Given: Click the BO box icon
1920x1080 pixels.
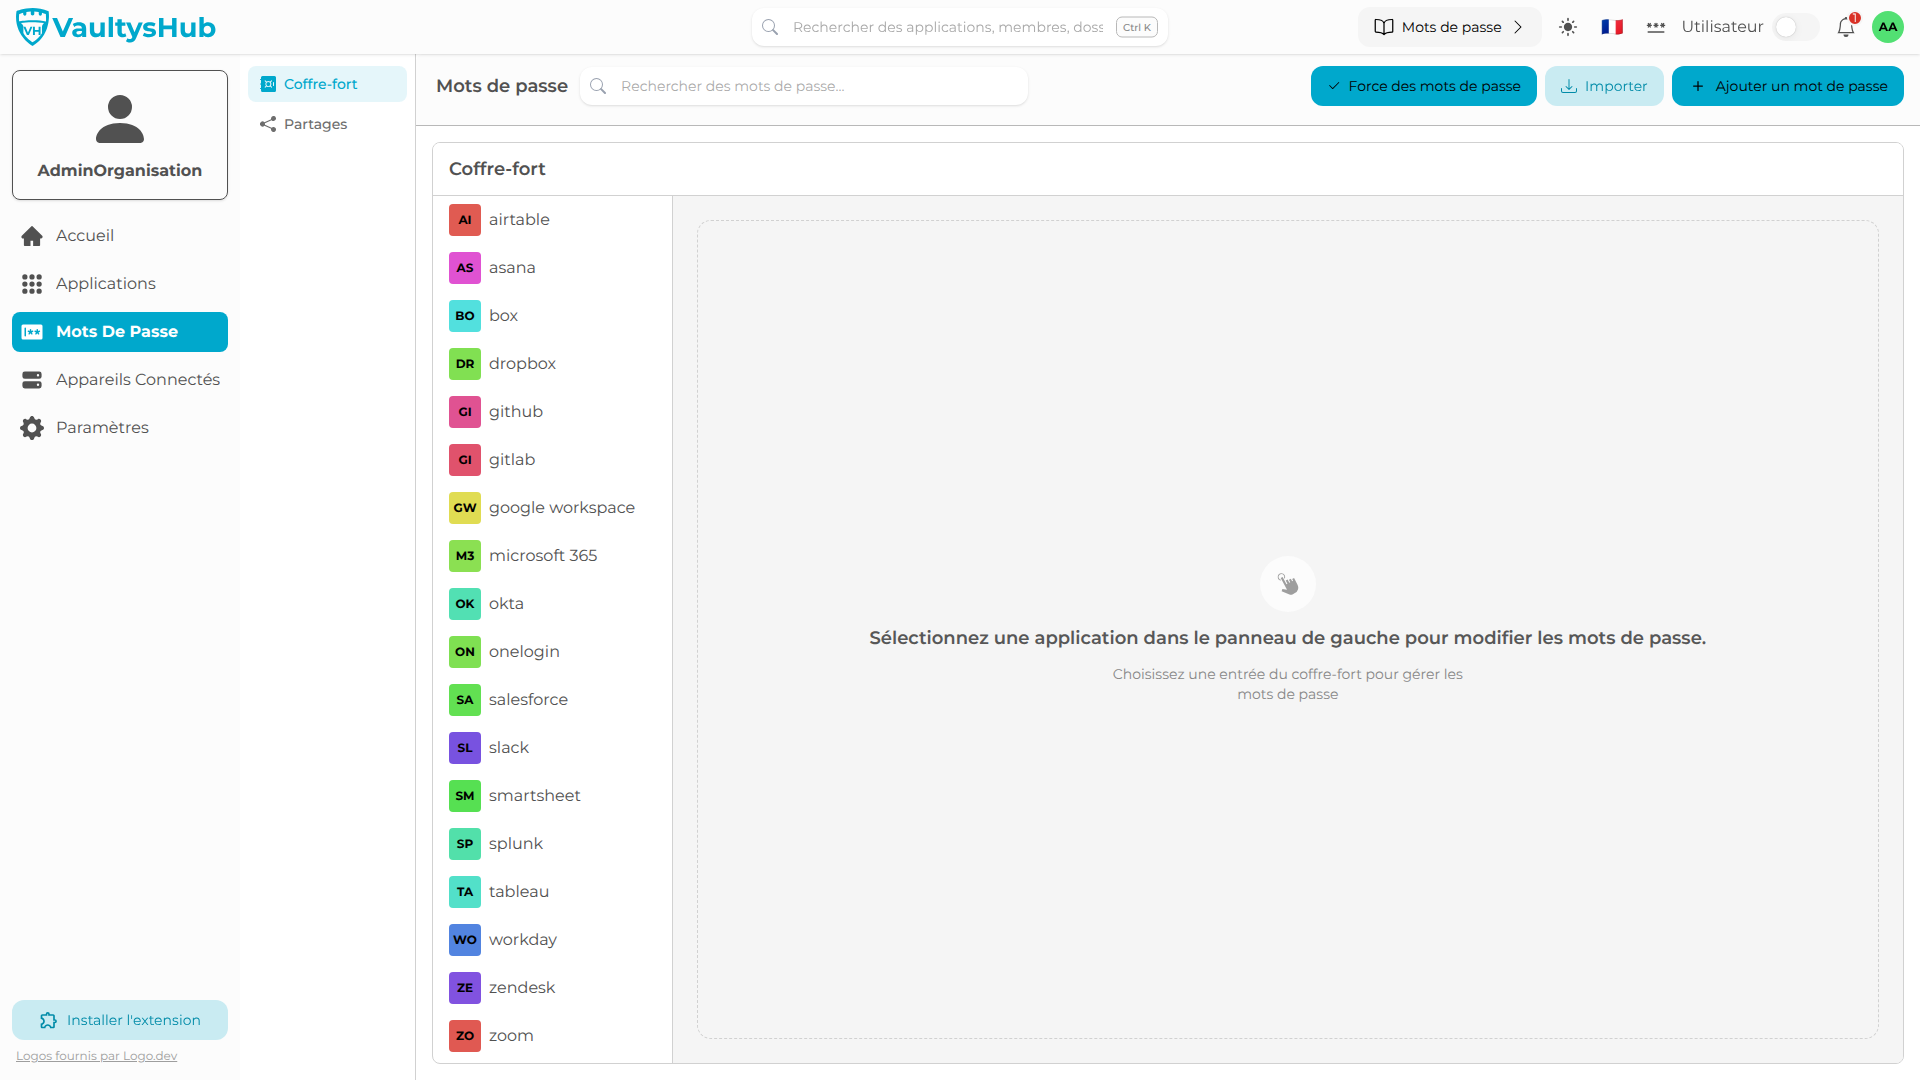Looking at the screenshot, I should 465,316.
